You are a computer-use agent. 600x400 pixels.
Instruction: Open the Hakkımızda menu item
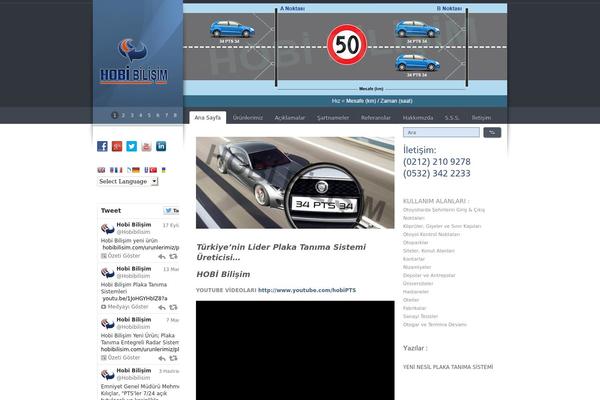(418, 118)
